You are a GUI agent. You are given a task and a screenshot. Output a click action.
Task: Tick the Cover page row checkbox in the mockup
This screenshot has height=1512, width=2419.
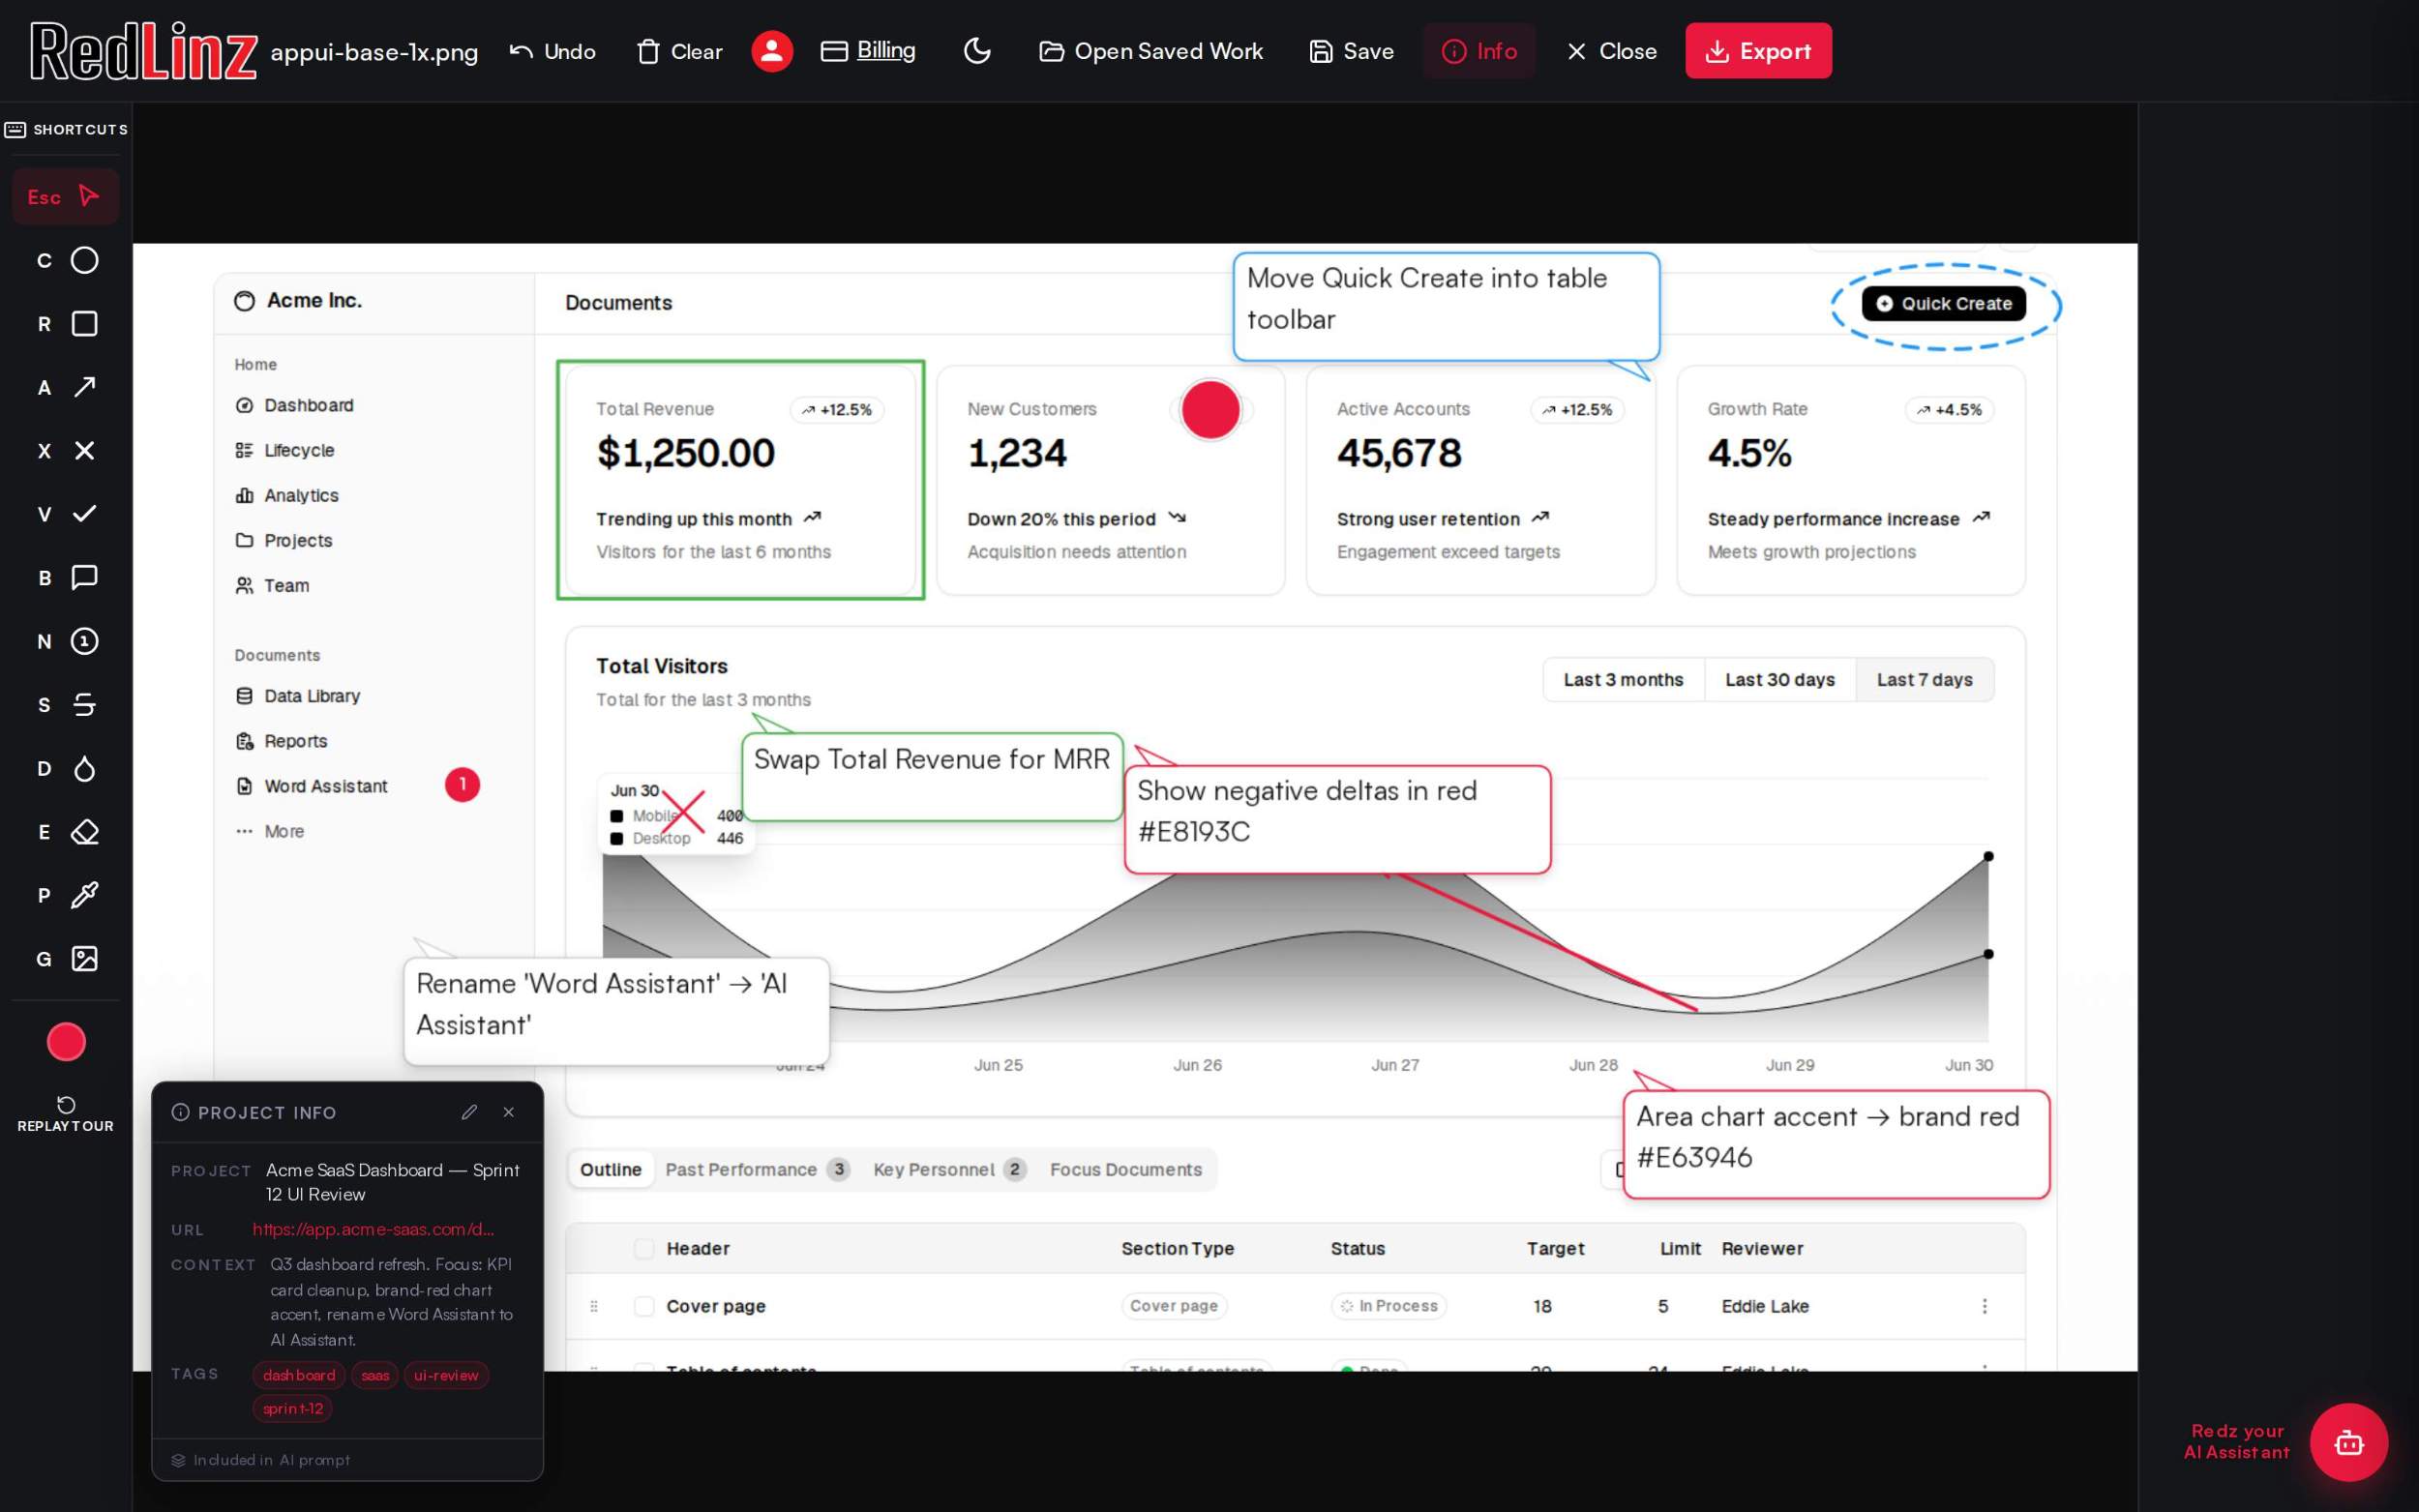pyautogui.click(x=644, y=1306)
